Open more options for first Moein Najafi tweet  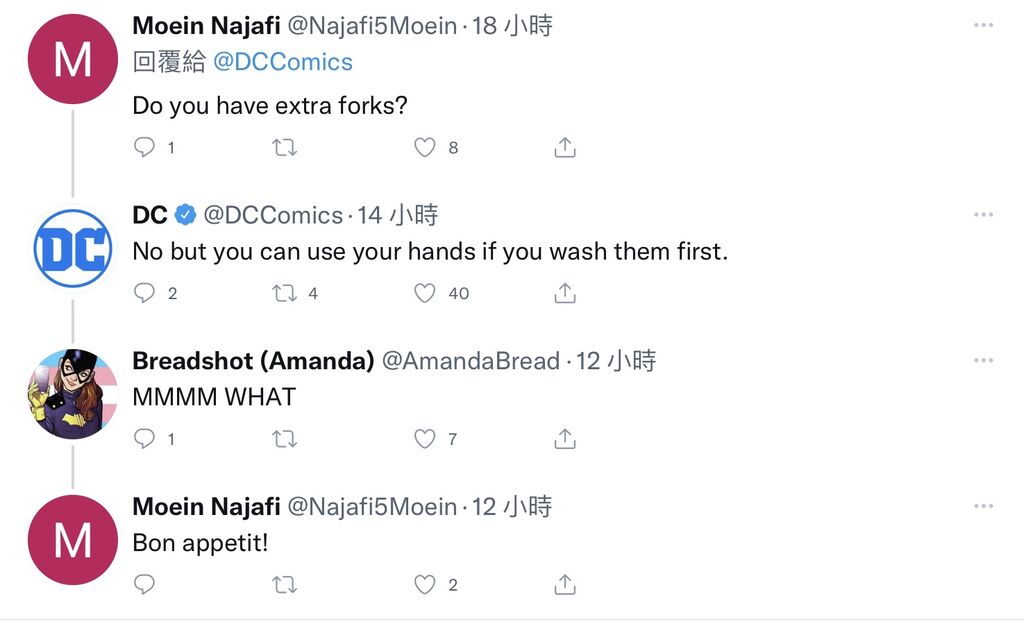coord(983,25)
